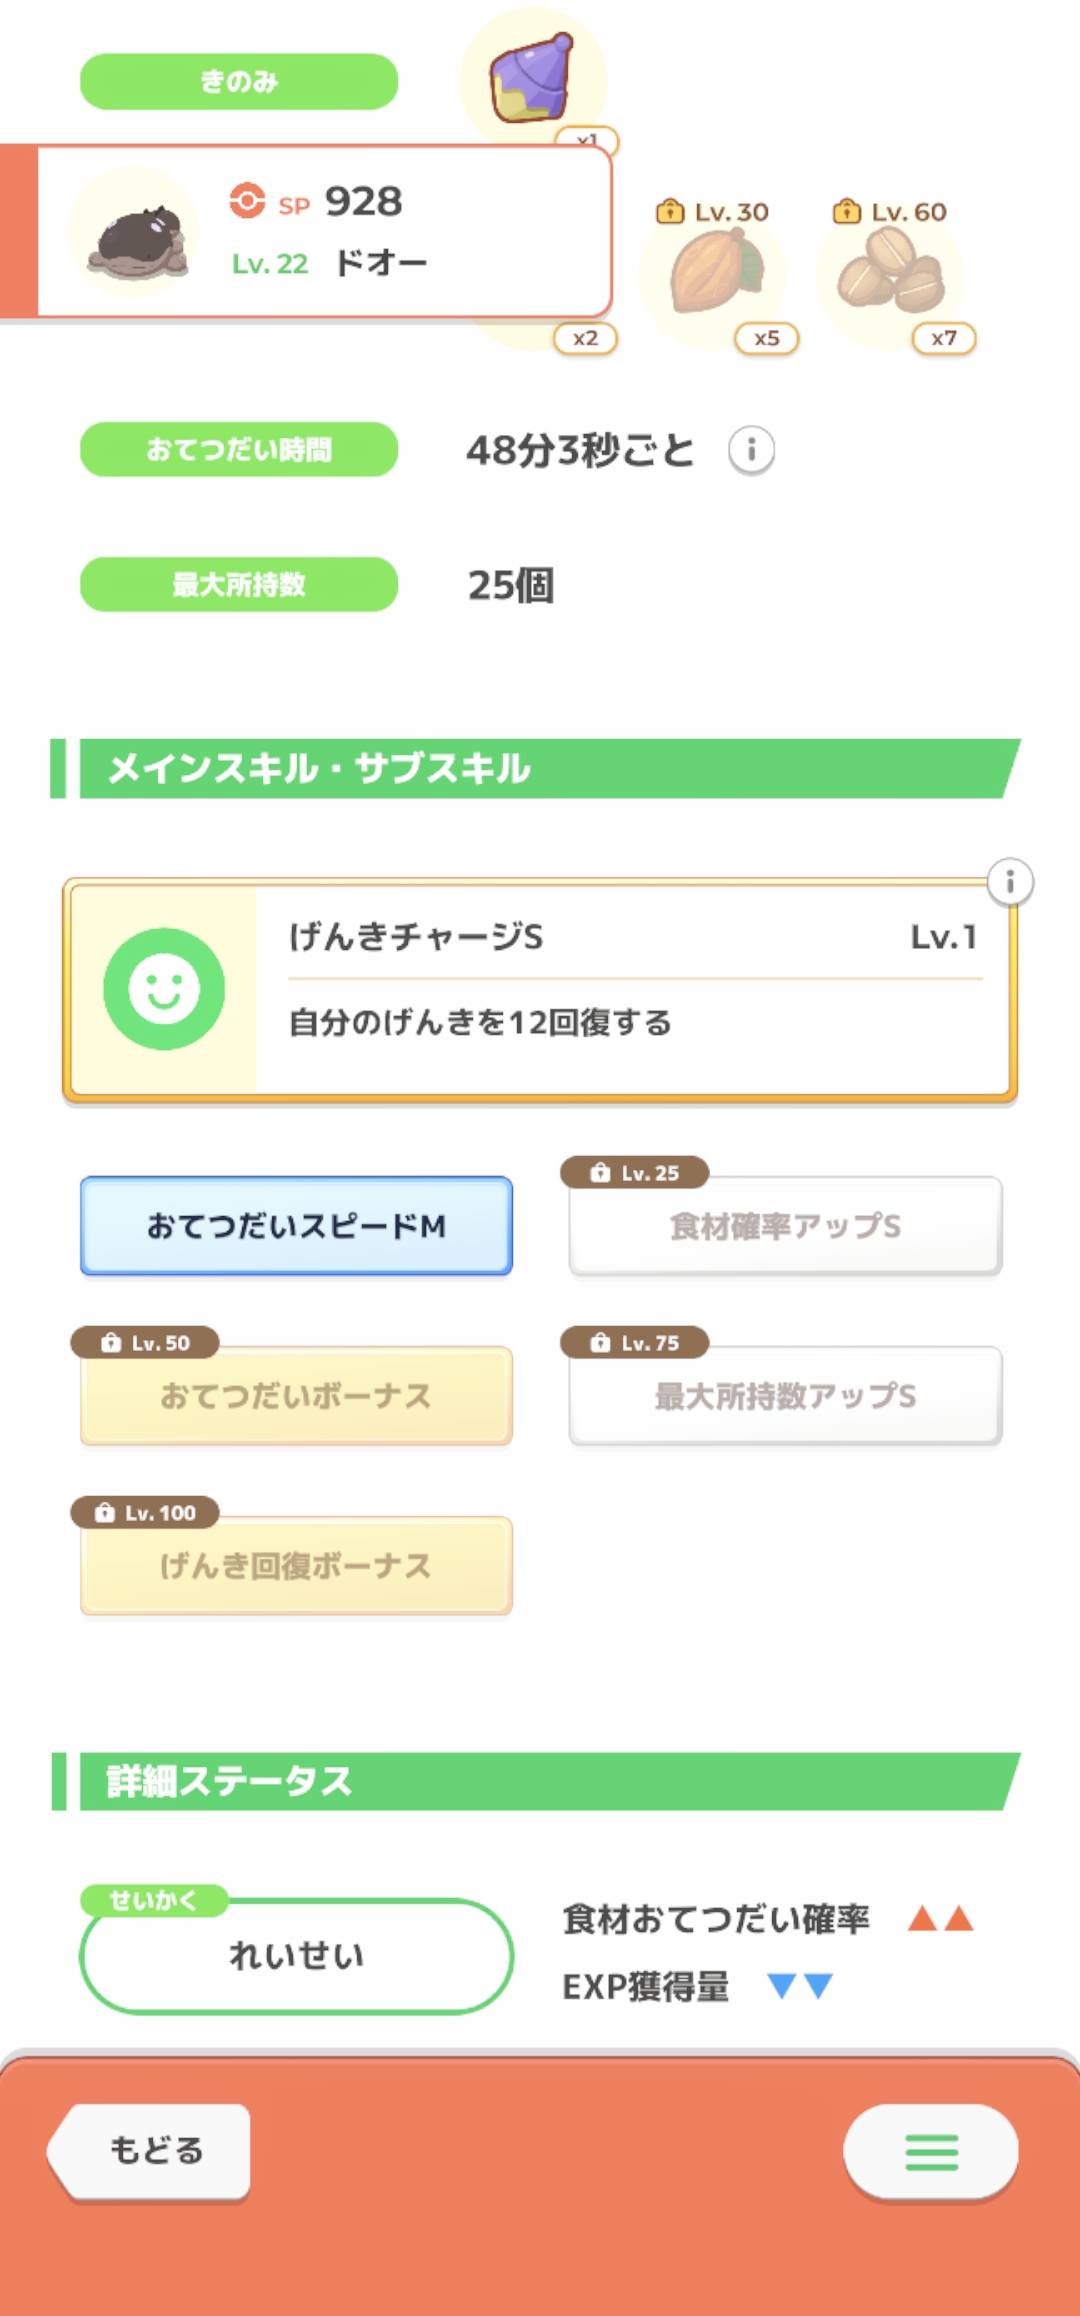Select locked 食材確率アップS sub skill

[x=785, y=1226]
